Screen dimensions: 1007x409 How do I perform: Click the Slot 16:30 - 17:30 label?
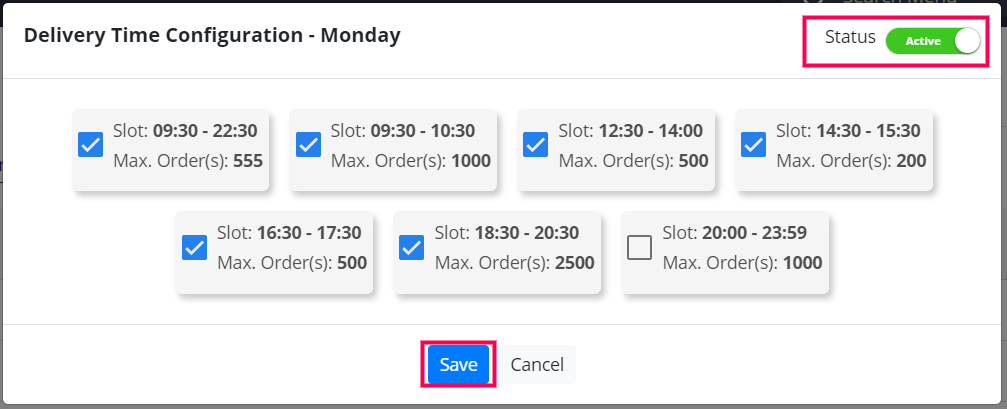[x=289, y=232]
